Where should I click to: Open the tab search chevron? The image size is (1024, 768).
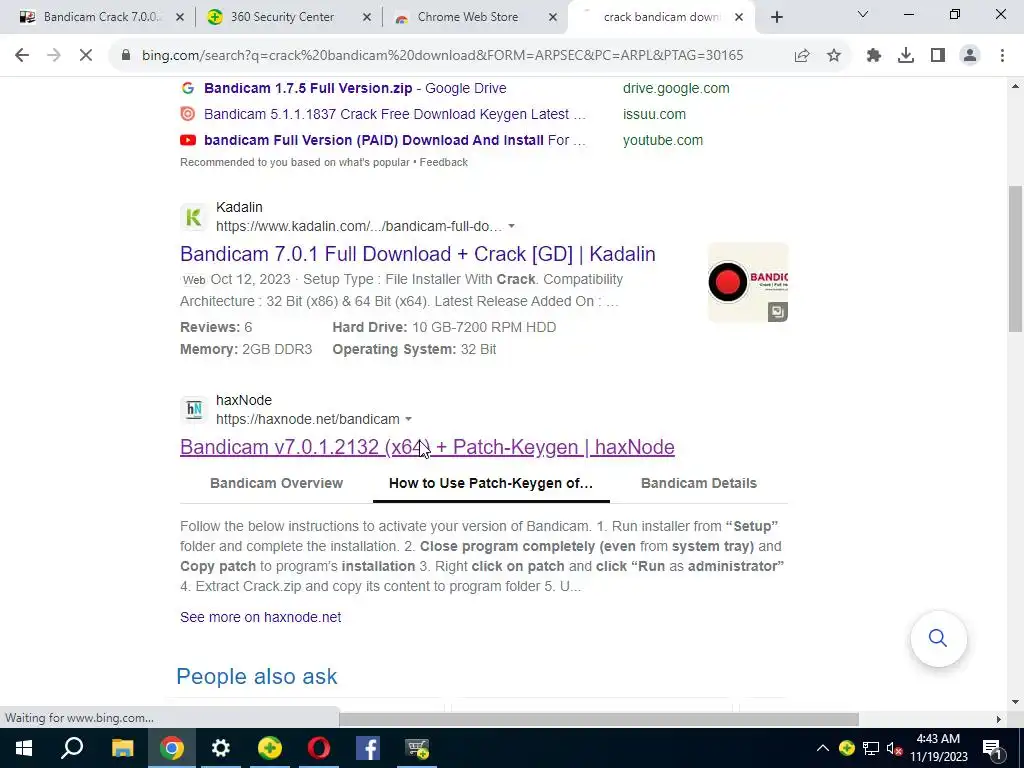[863, 14]
